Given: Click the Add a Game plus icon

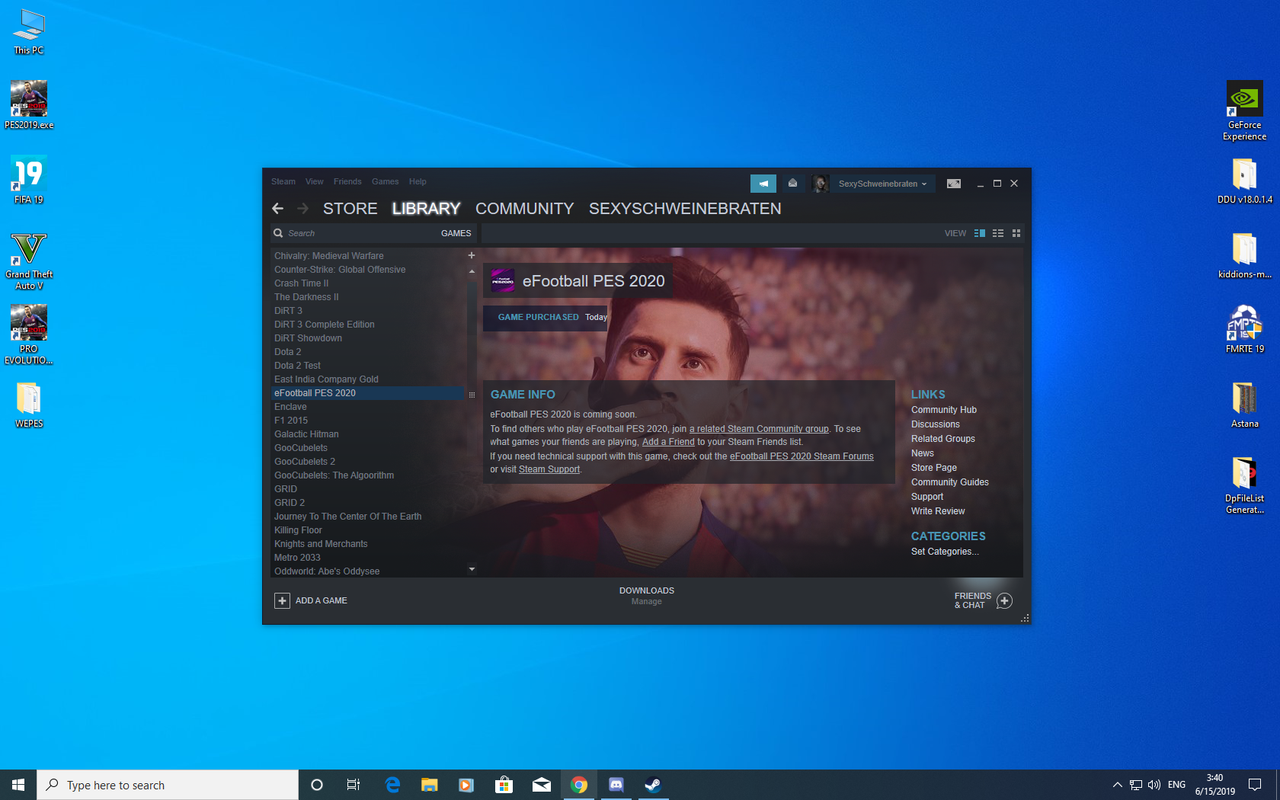Looking at the screenshot, I should [282, 600].
